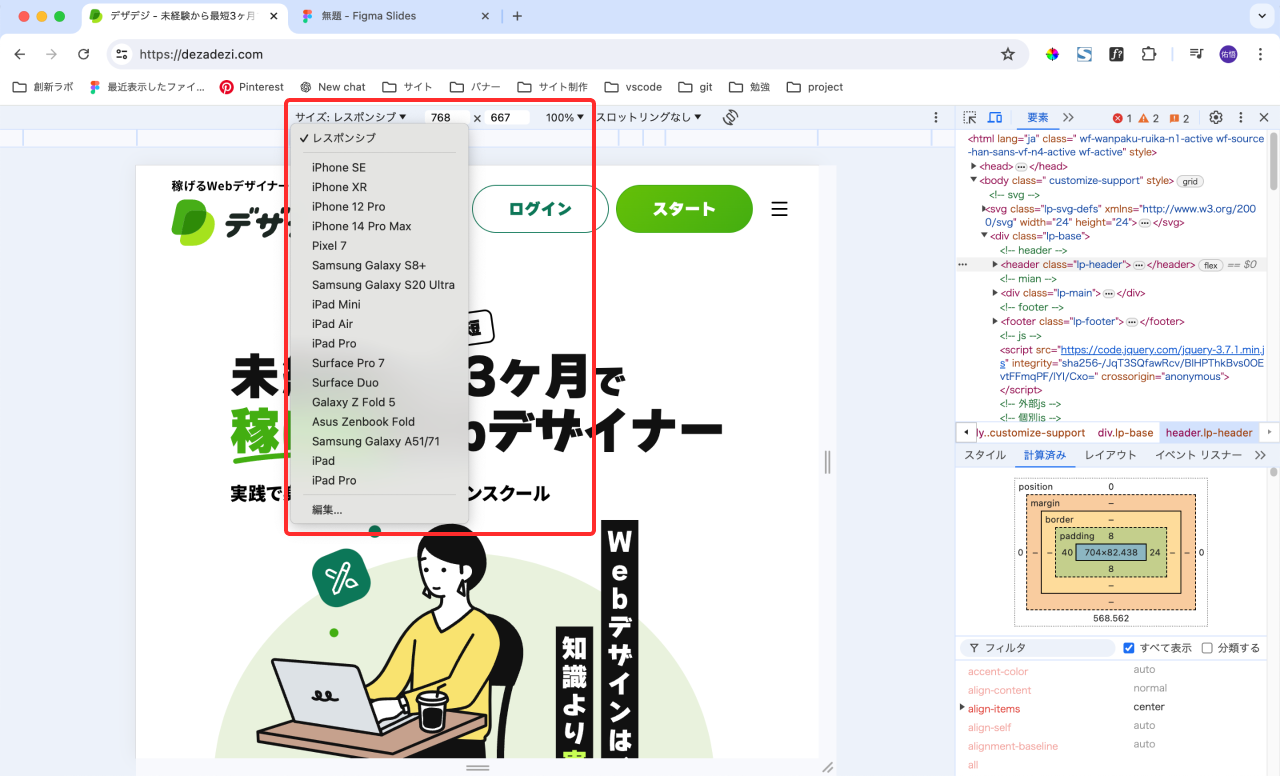Screen dimensions: 1280x776
Task: Switch to the スタイル tab
Action: click(x=985, y=455)
